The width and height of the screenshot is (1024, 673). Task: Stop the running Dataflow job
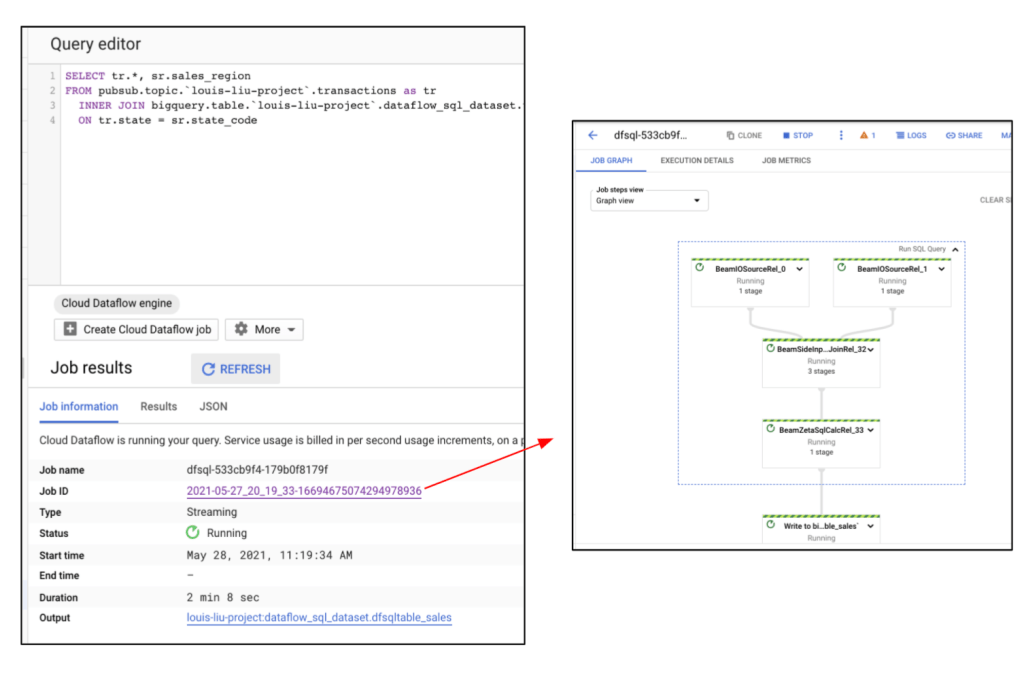[798, 135]
